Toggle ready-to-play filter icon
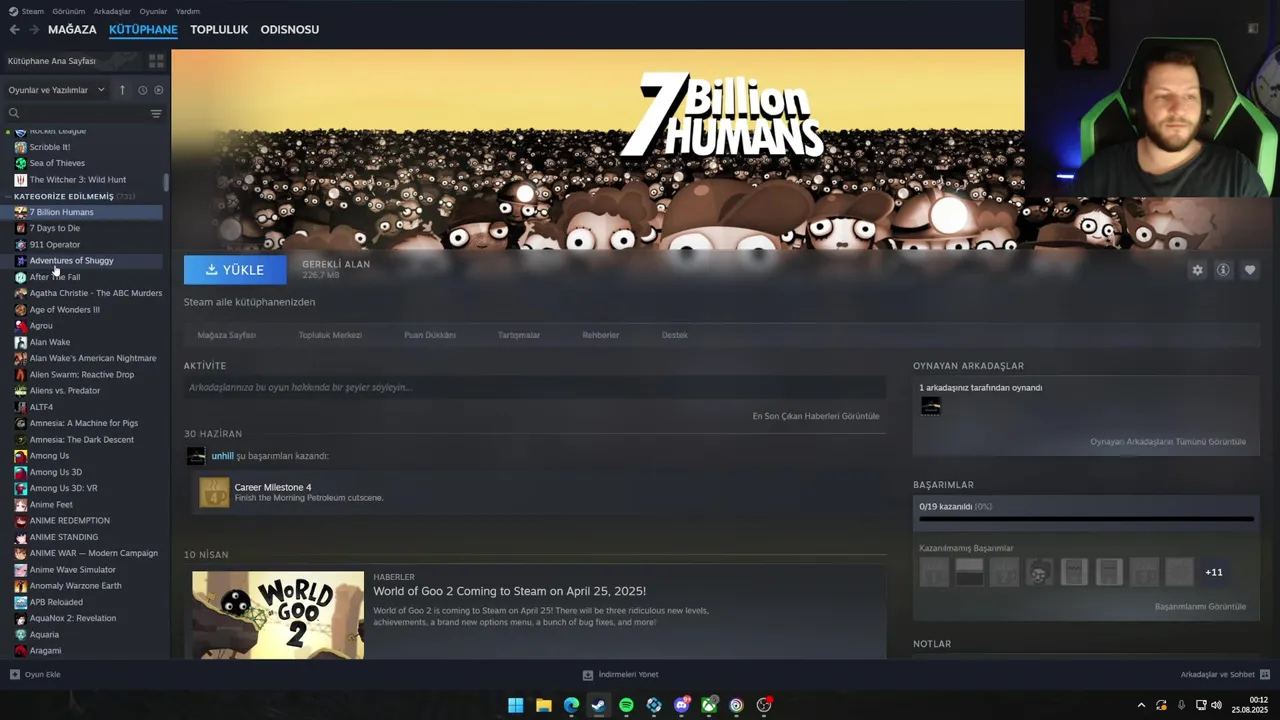This screenshot has width=1280, height=720. click(158, 90)
